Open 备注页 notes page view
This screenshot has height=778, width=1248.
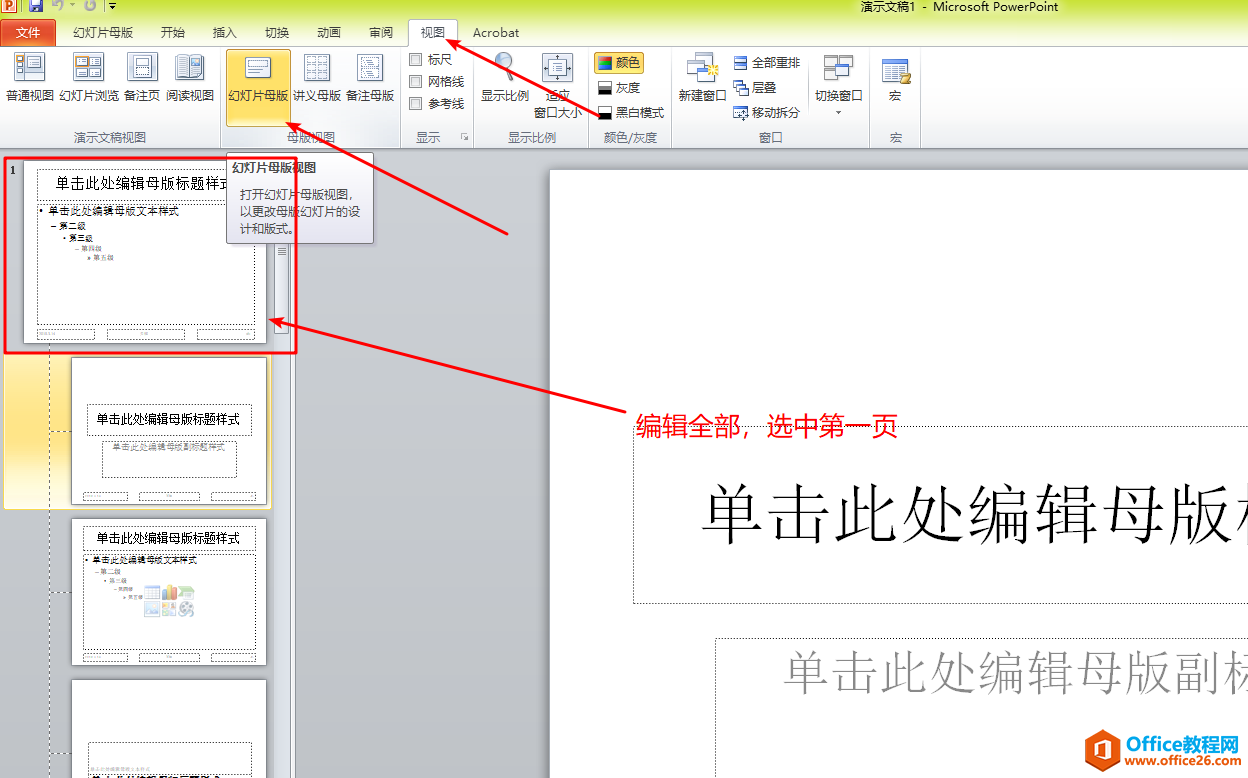pyautogui.click(x=142, y=78)
